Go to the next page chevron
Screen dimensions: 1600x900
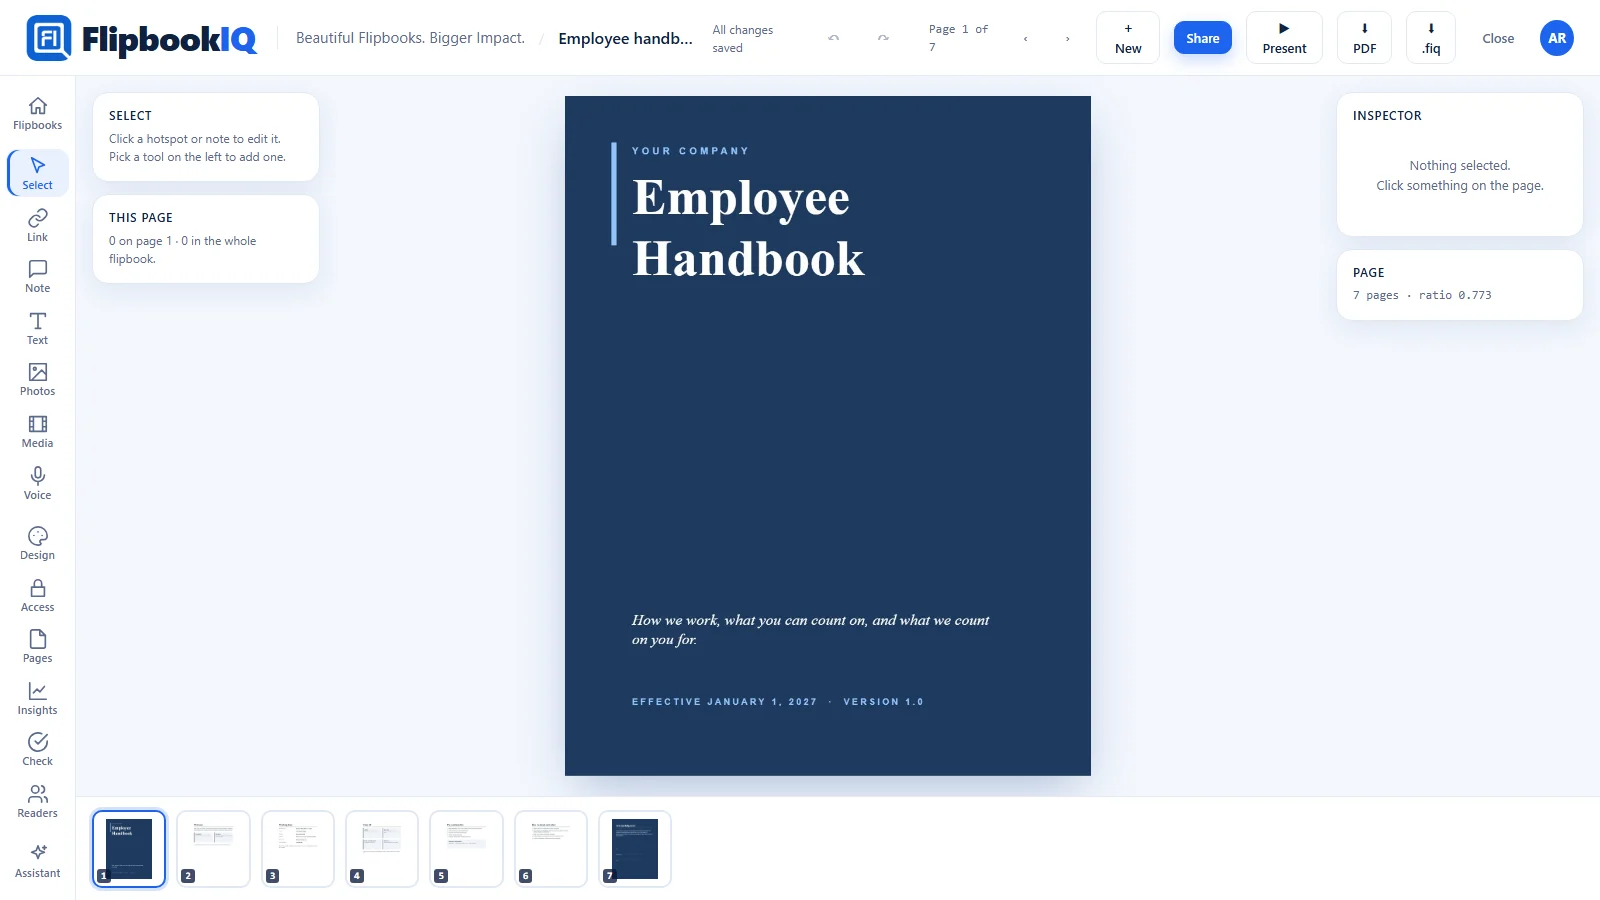point(1068,39)
